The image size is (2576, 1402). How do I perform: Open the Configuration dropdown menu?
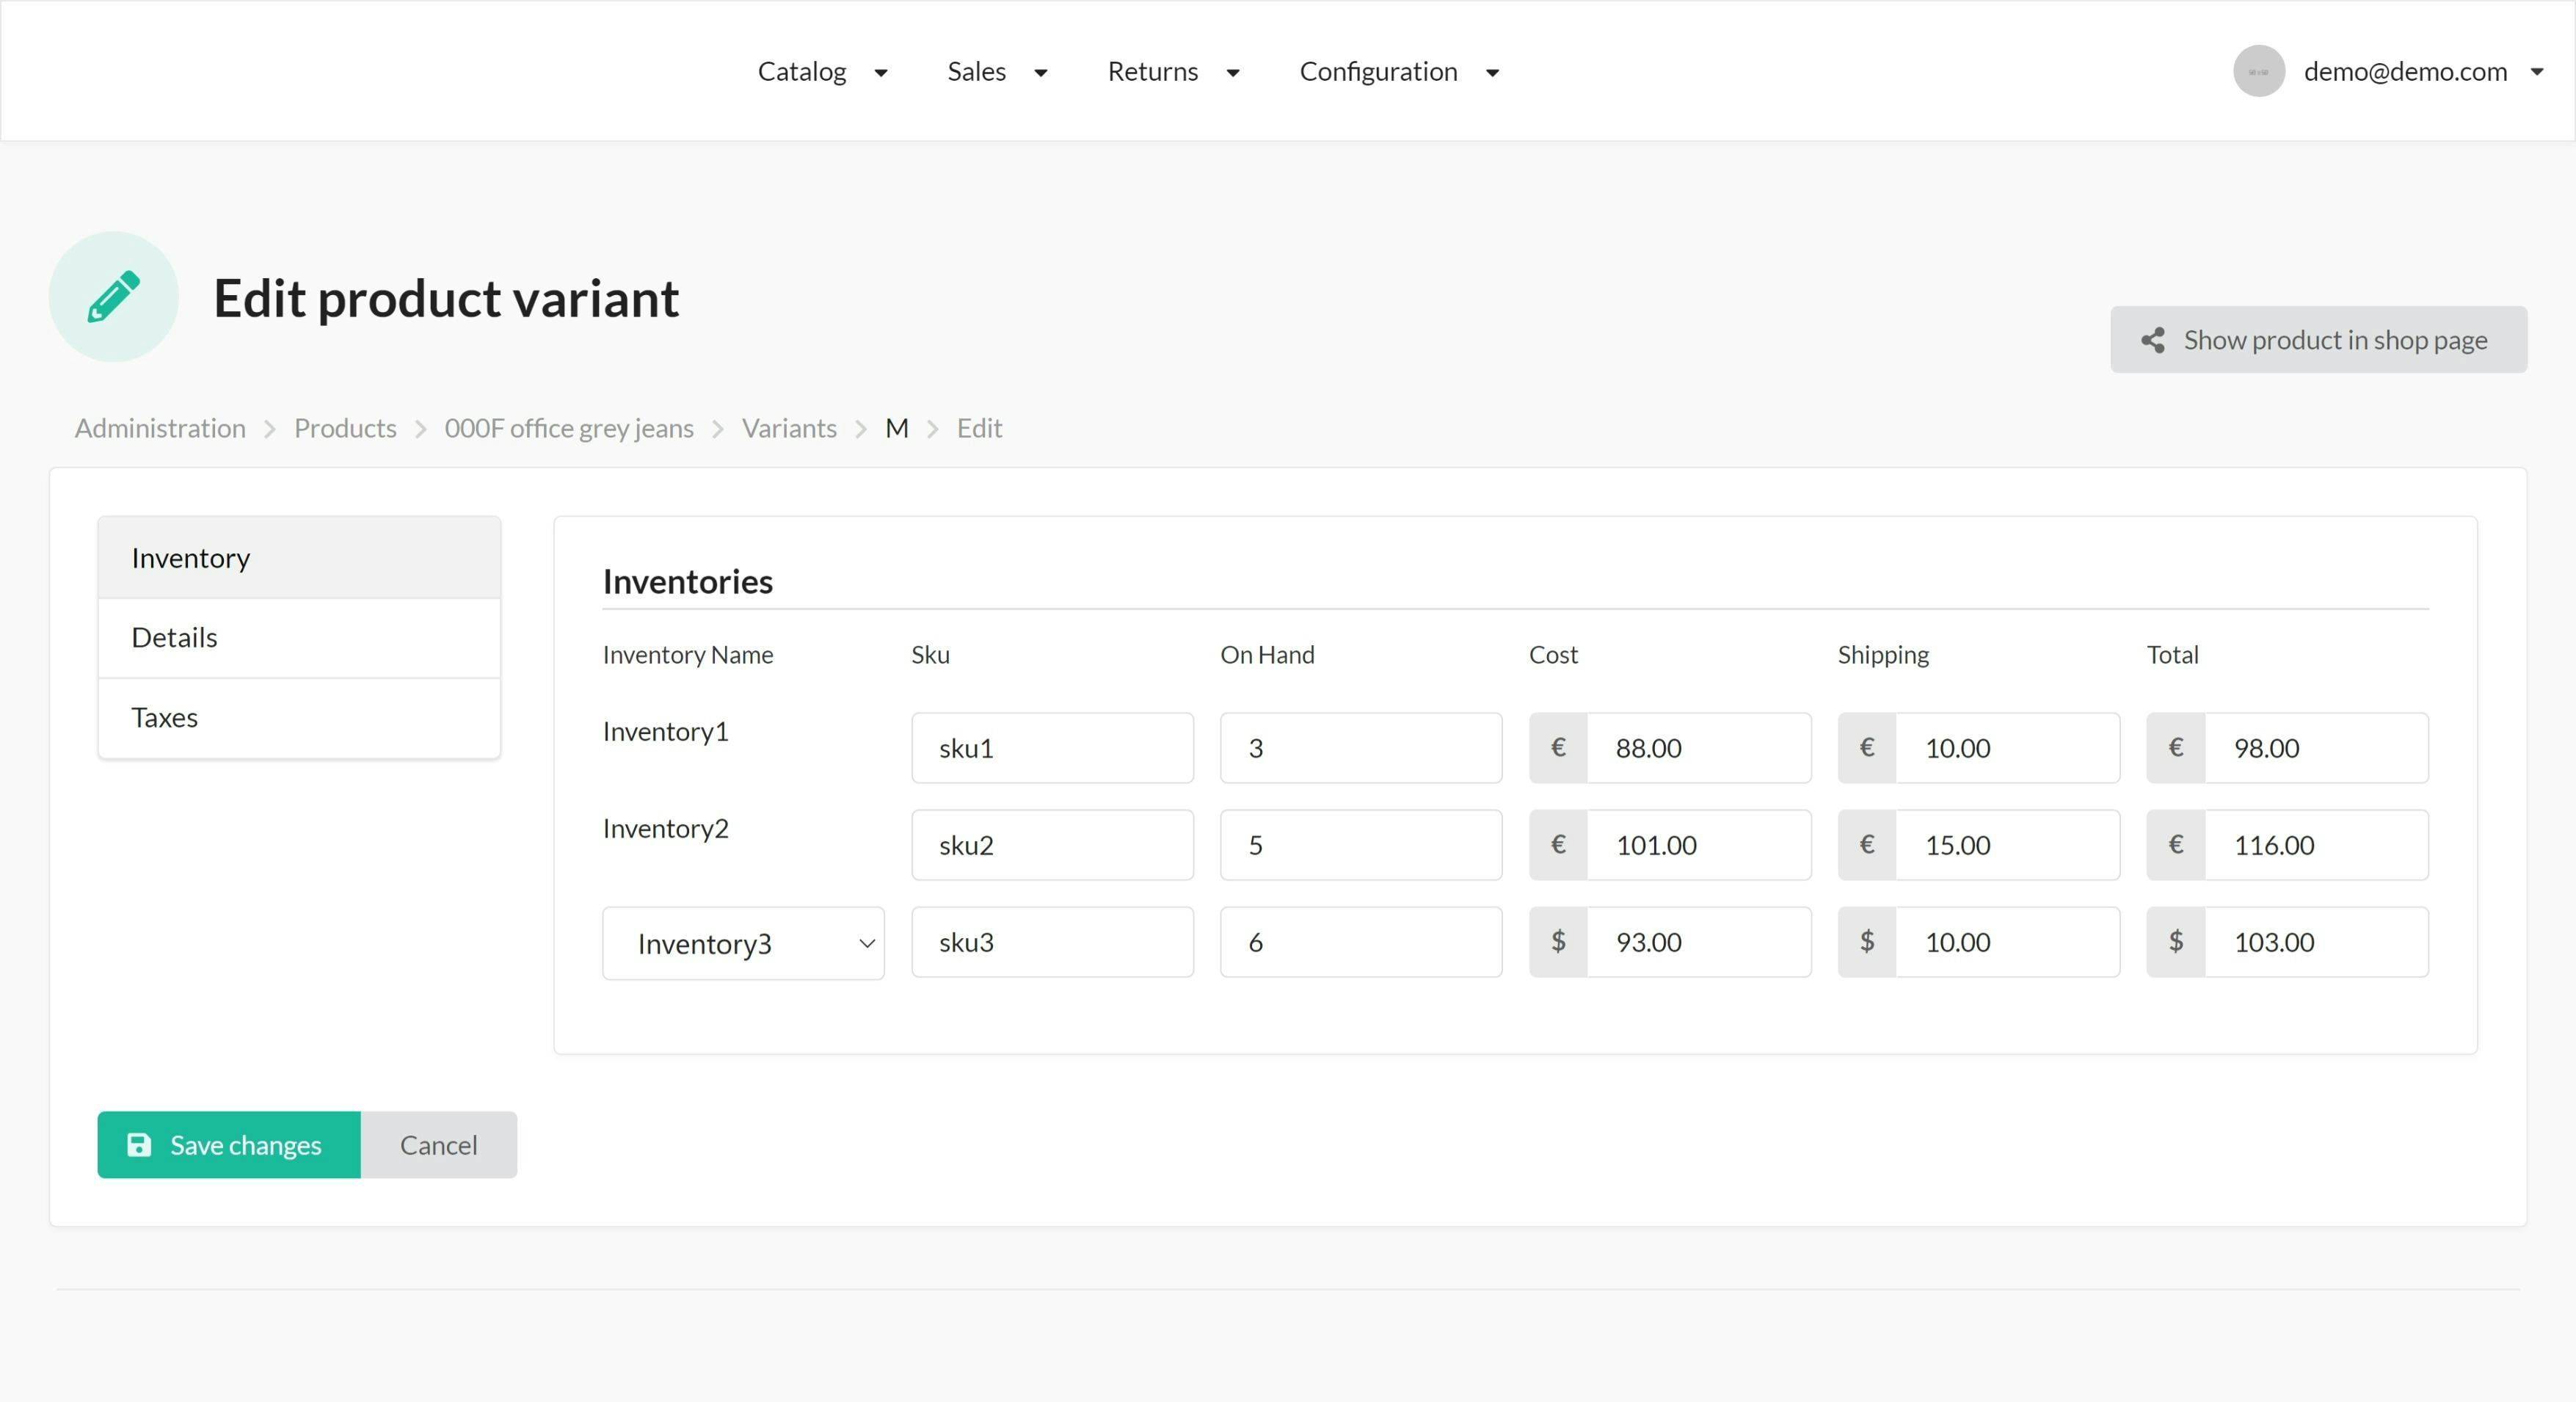1399,71
